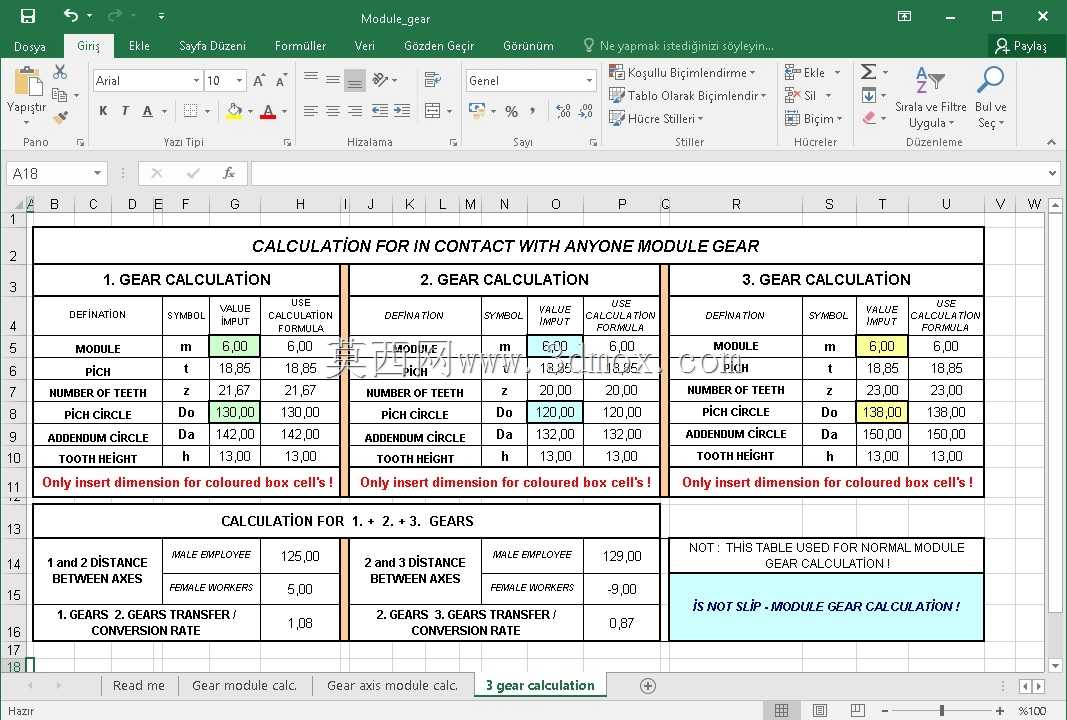Align text to the bottom
1067x720 pixels.
point(355,80)
